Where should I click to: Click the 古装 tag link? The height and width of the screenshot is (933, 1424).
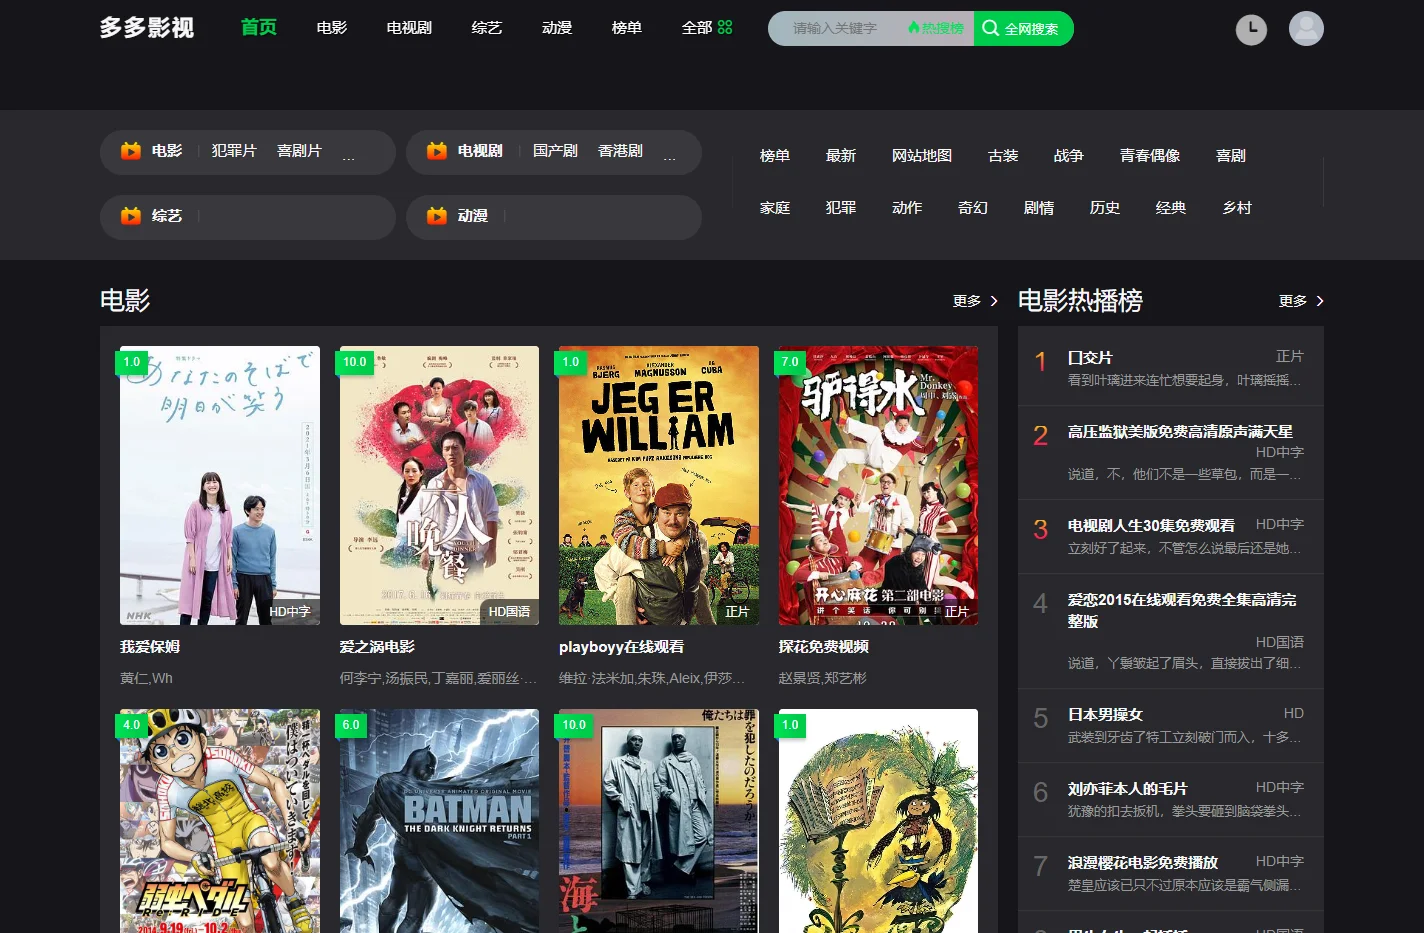tap(1003, 156)
